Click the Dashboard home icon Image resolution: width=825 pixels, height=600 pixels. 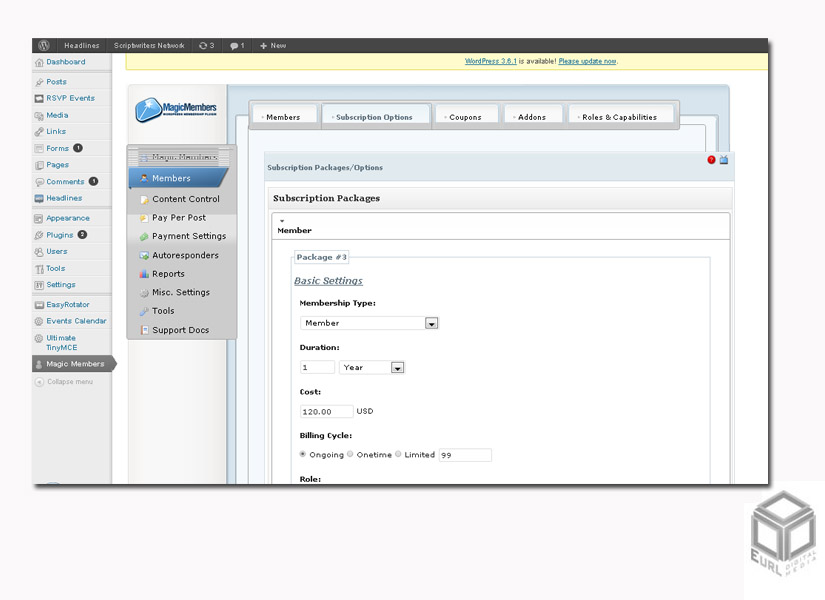tap(39, 63)
